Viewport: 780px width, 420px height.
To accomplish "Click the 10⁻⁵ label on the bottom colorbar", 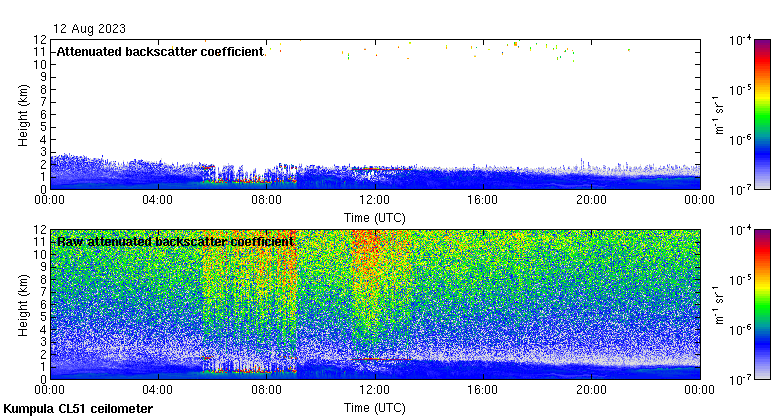I will pyautogui.click(x=740, y=280).
